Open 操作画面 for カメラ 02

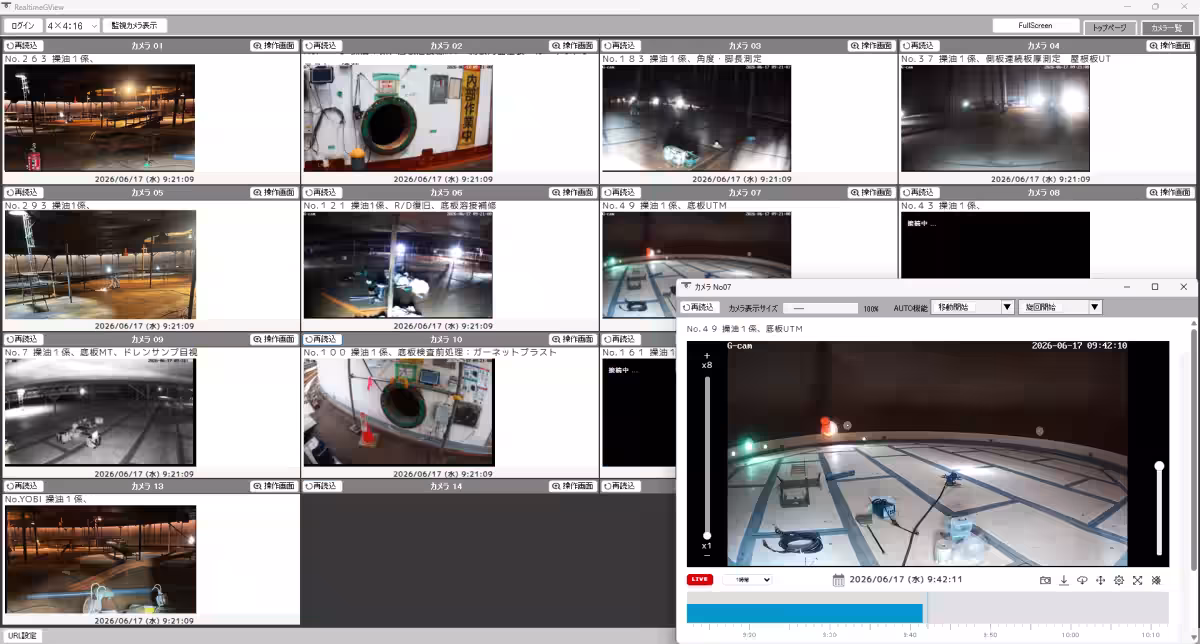(x=572, y=46)
